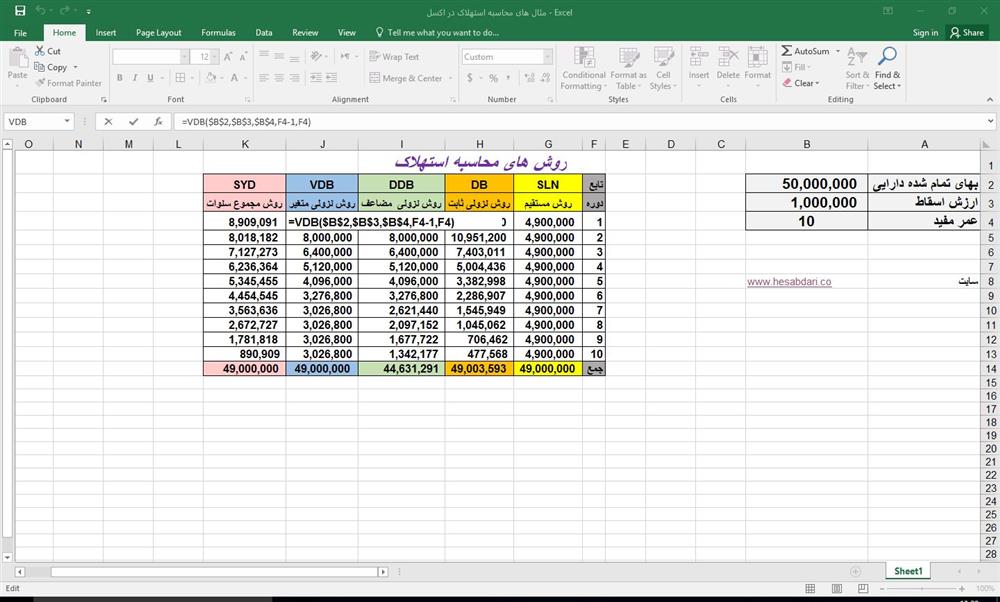Viewport: 1000px width, 602px height.
Task: Expand the Name Box dropdown showing VDB
Action: click(x=68, y=121)
